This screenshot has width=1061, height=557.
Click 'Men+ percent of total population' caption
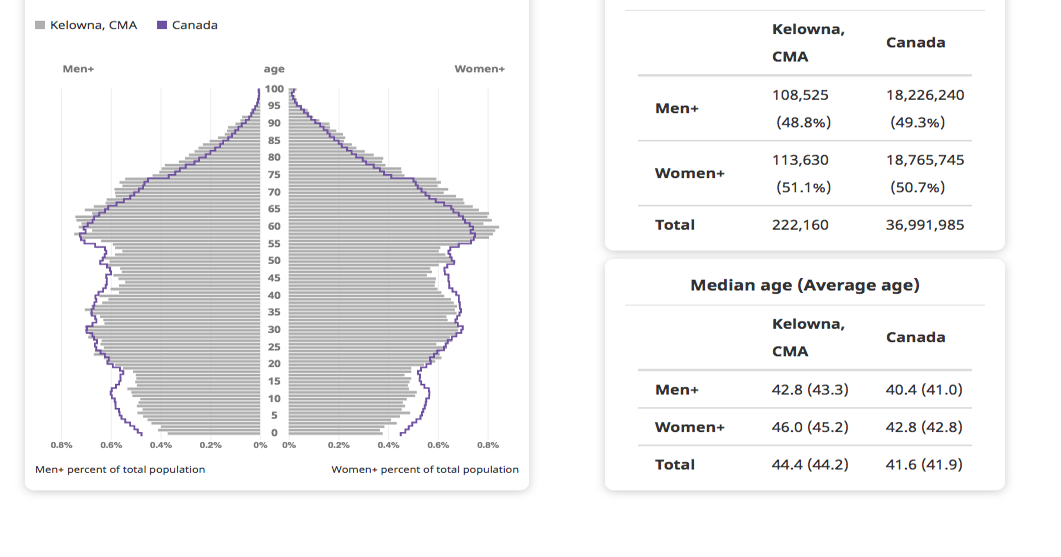(x=120, y=469)
